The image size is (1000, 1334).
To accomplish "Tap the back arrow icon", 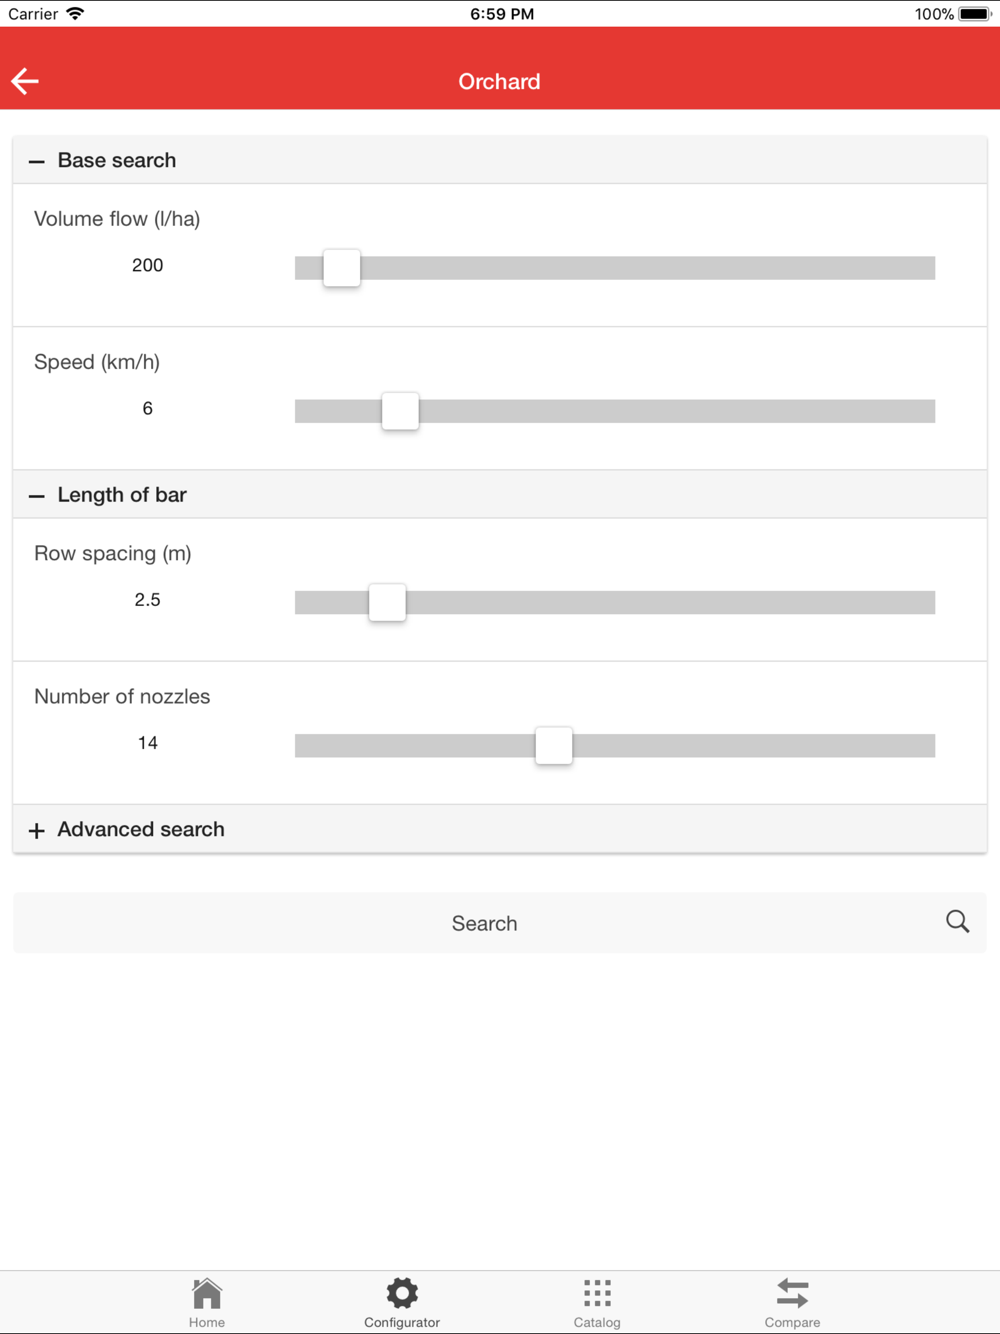I will (25, 81).
